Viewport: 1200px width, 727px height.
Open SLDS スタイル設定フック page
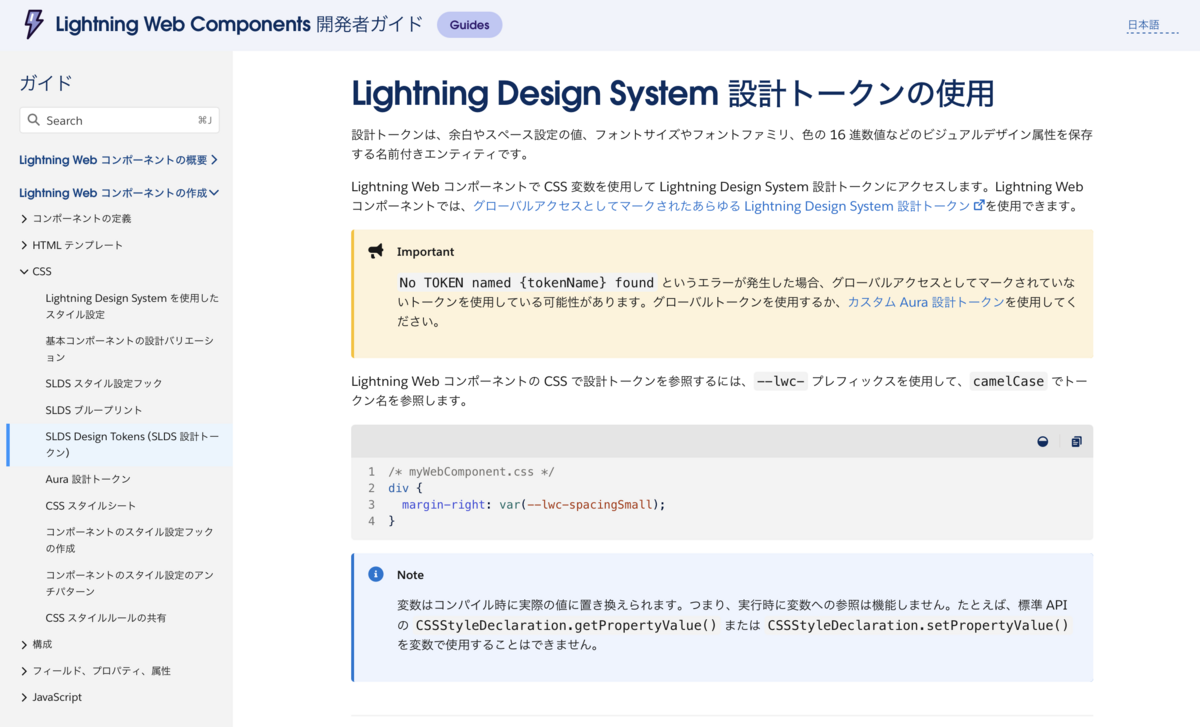click(x=104, y=383)
